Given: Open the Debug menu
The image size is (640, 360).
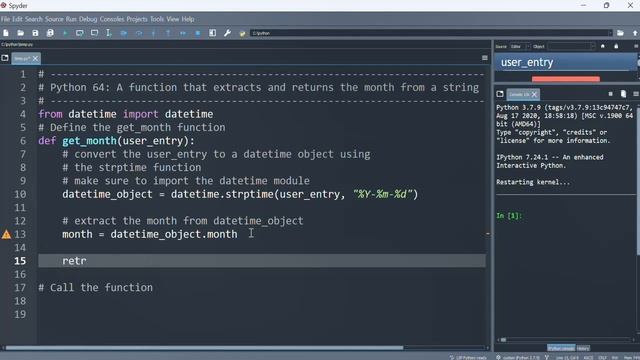Looking at the screenshot, I should pos(88,19).
